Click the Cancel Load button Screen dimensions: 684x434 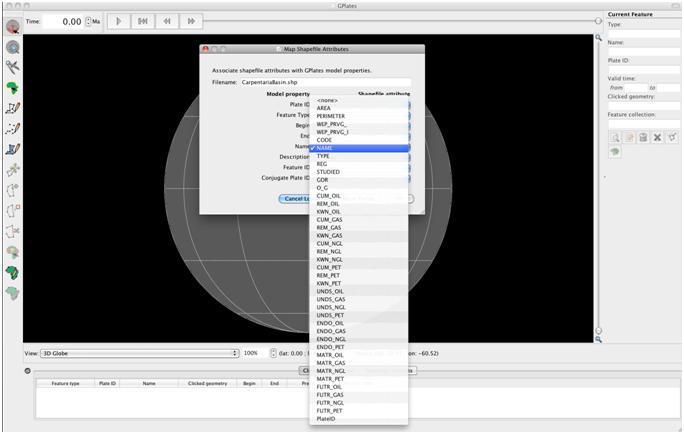click(295, 198)
